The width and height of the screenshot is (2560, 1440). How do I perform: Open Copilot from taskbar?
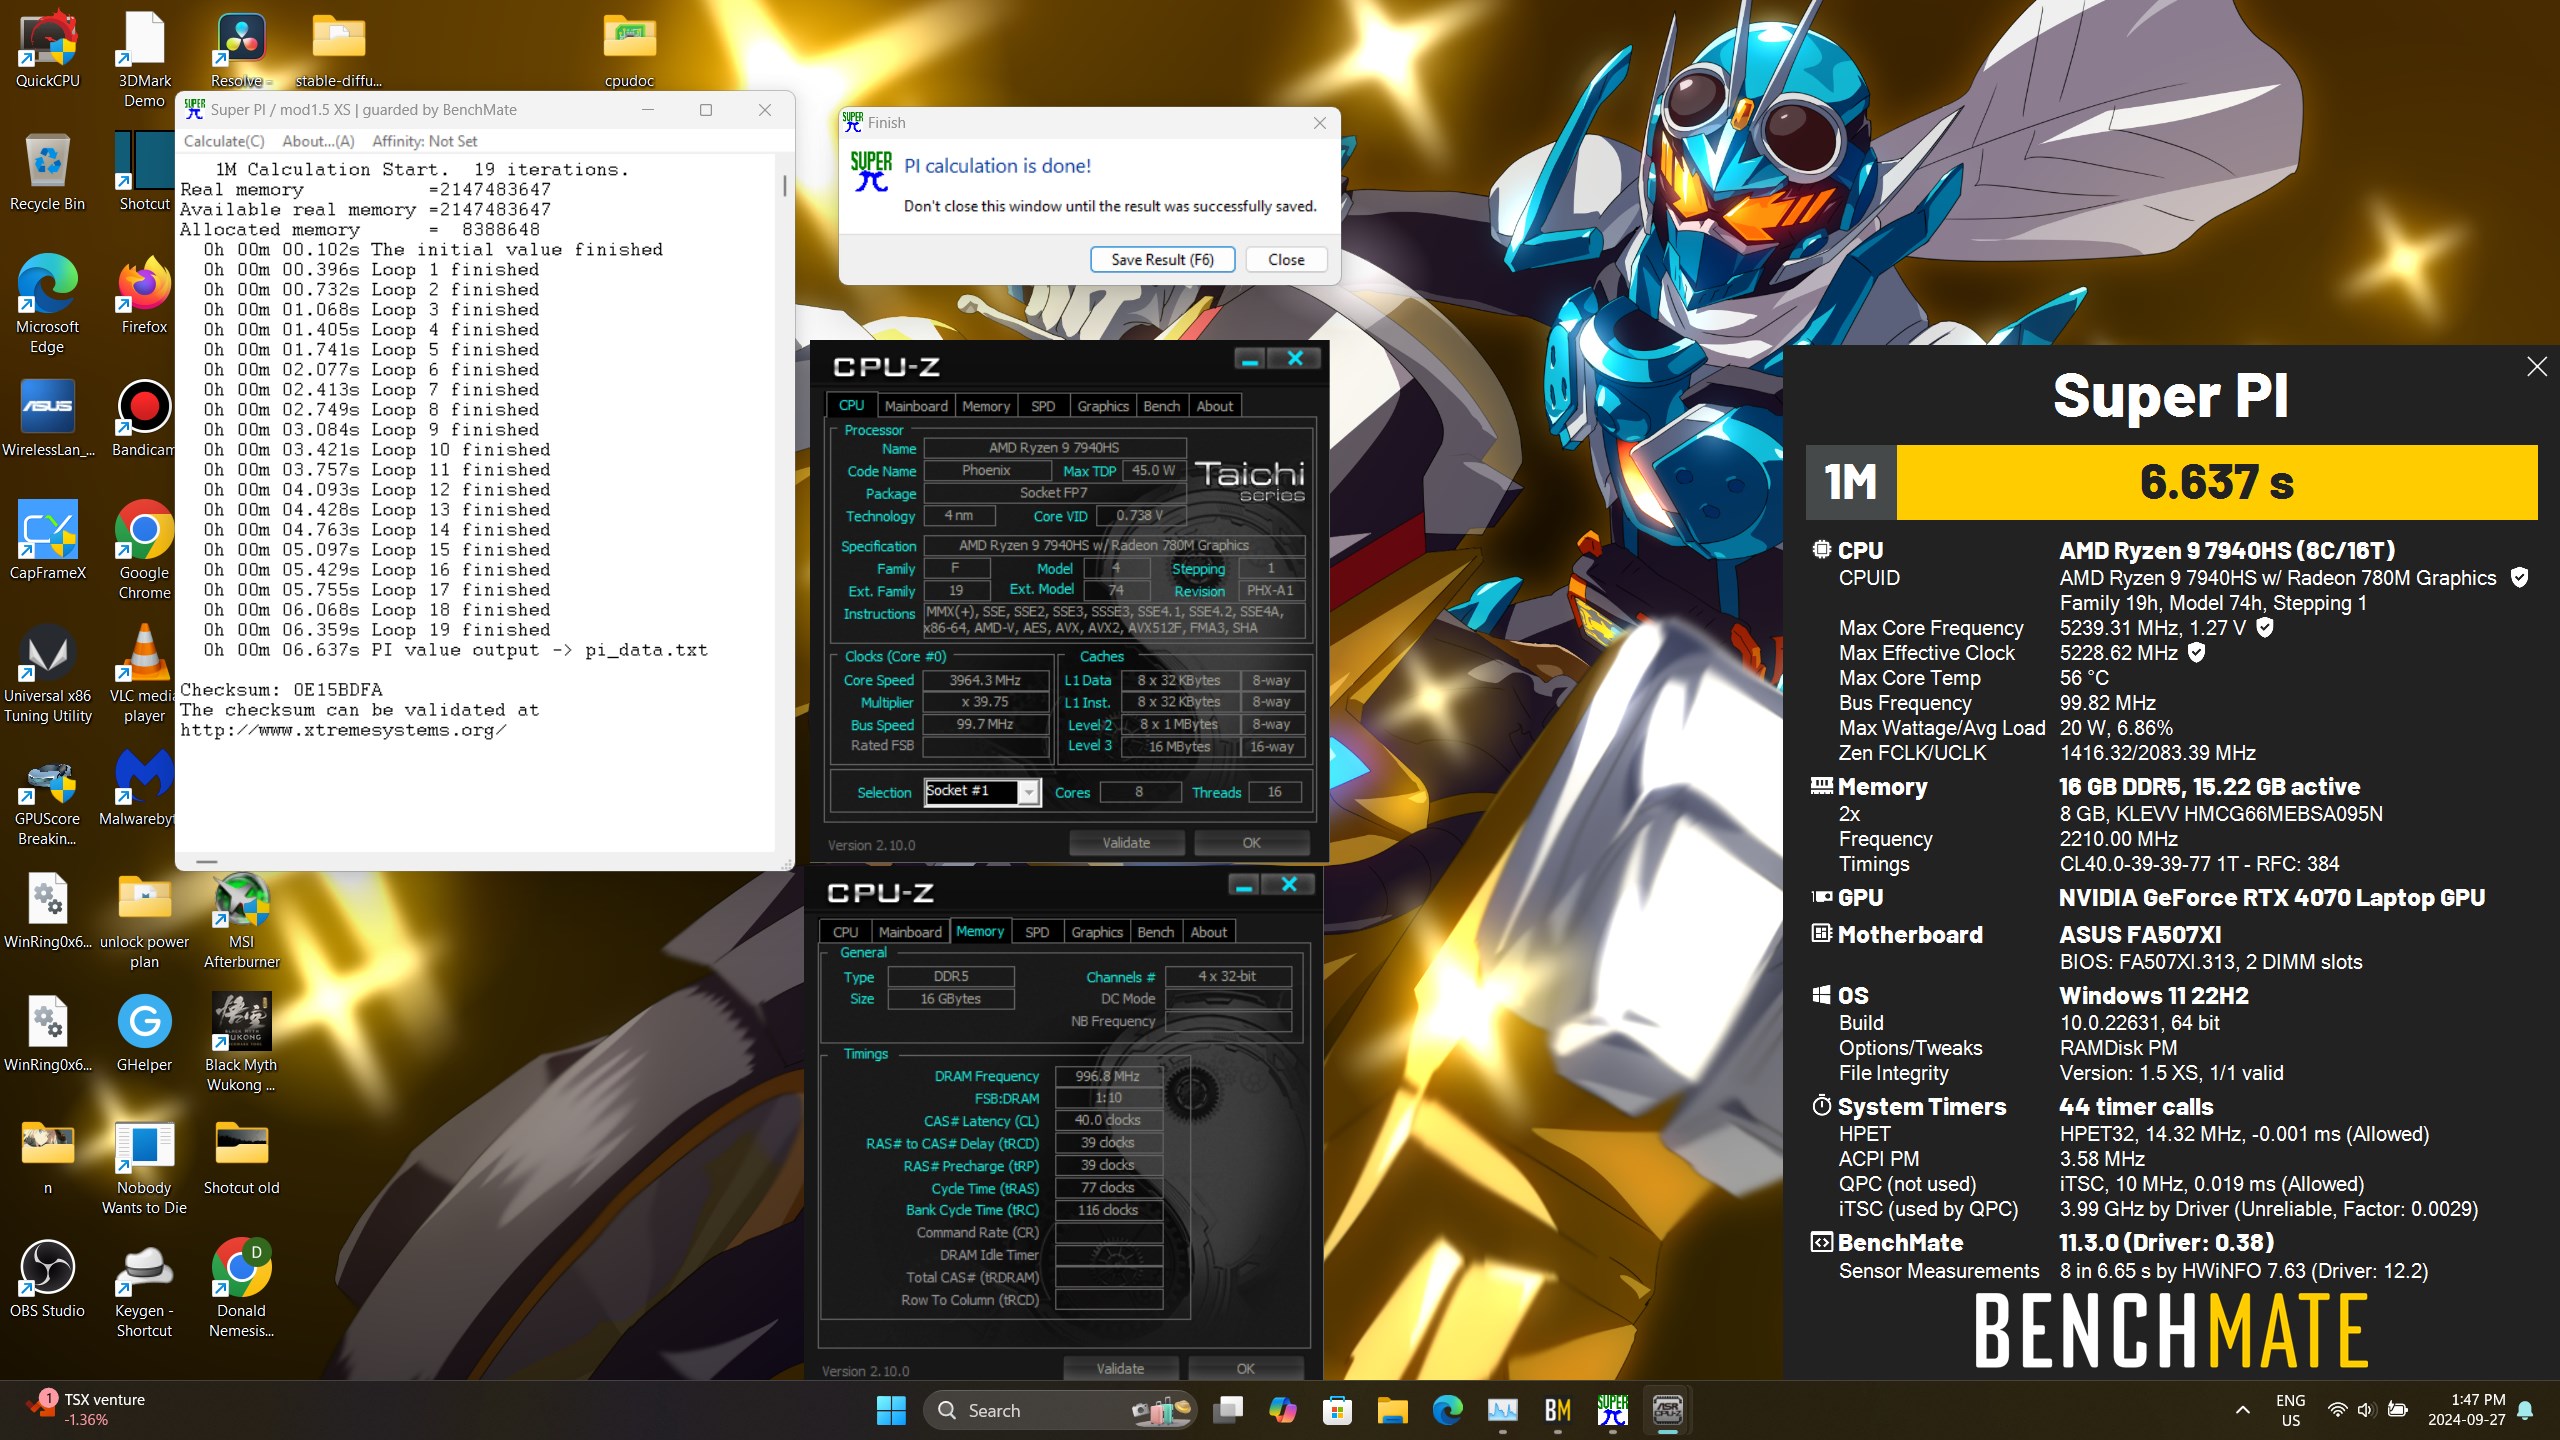(x=1282, y=1410)
